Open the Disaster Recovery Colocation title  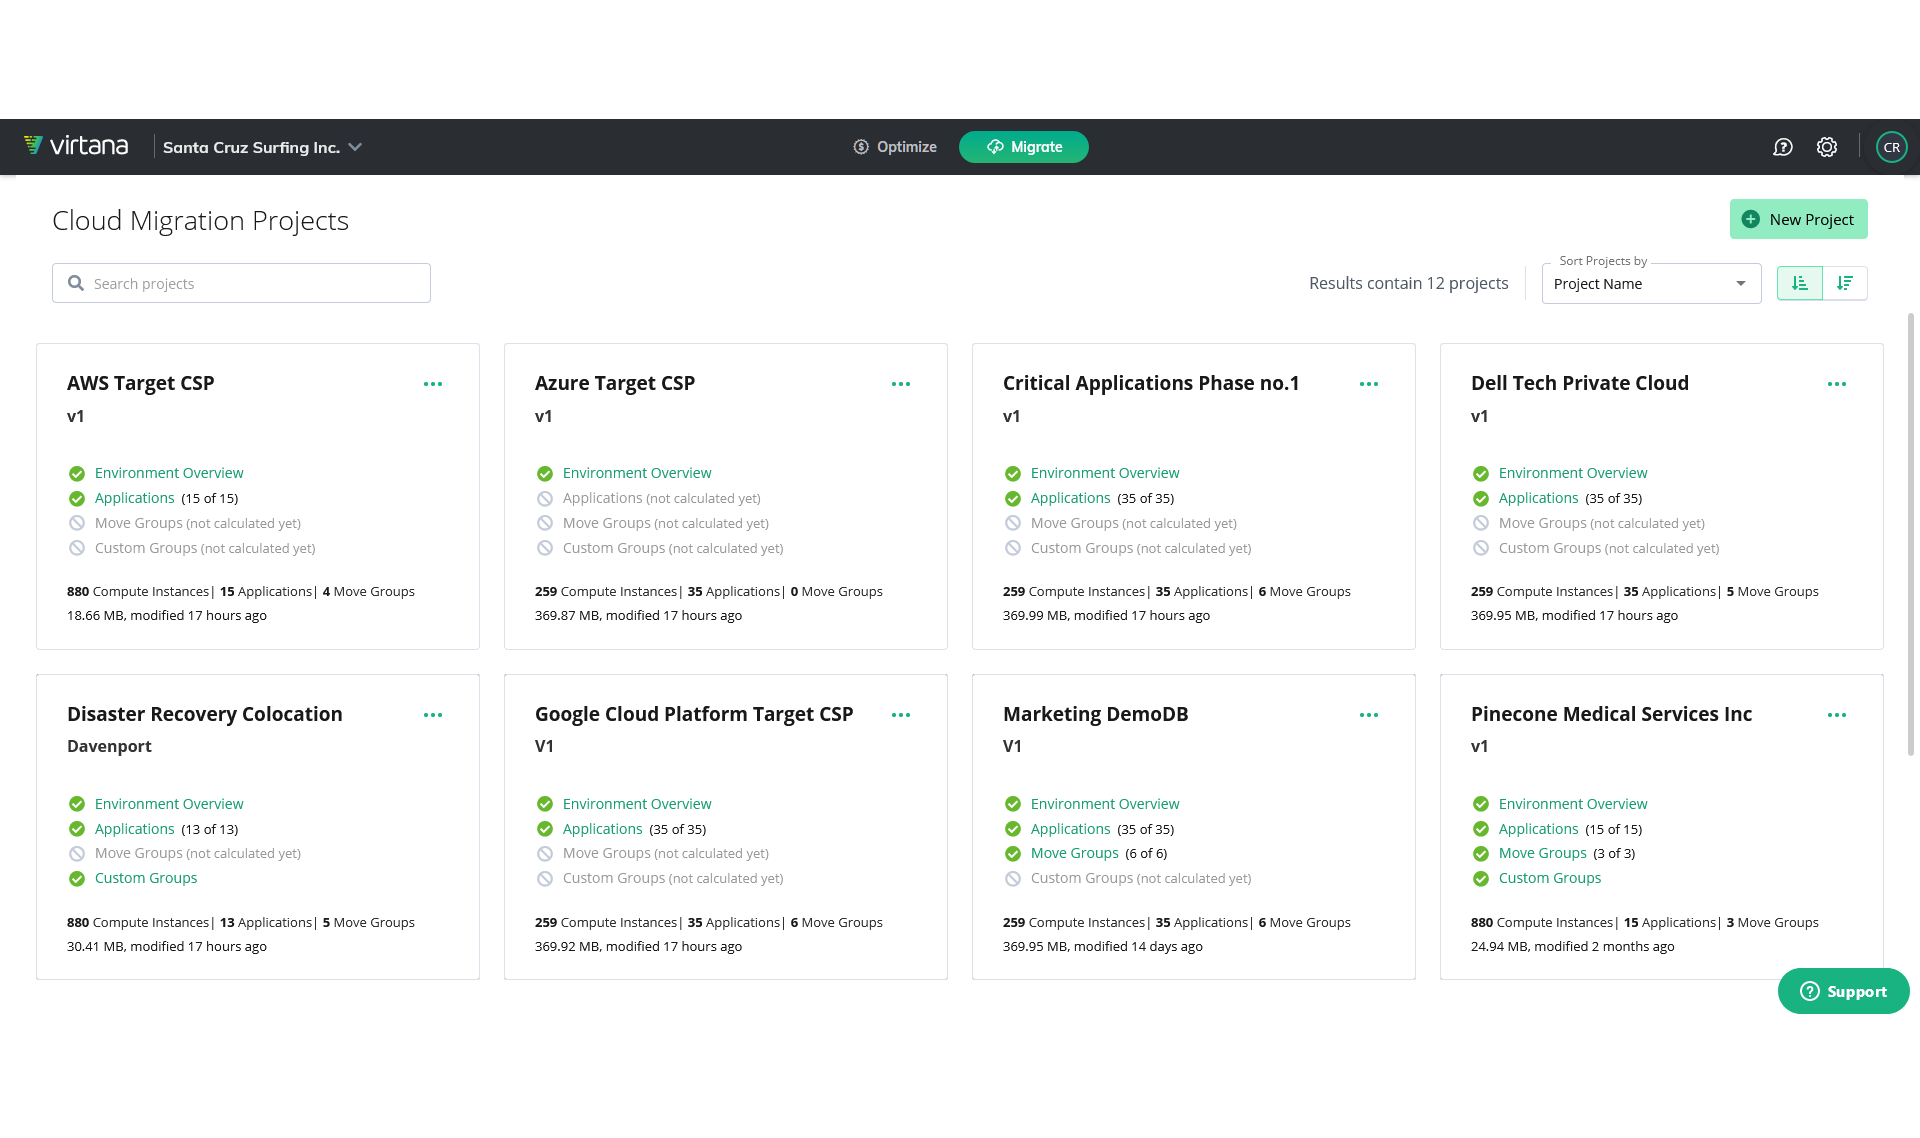click(x=205, y=714)
